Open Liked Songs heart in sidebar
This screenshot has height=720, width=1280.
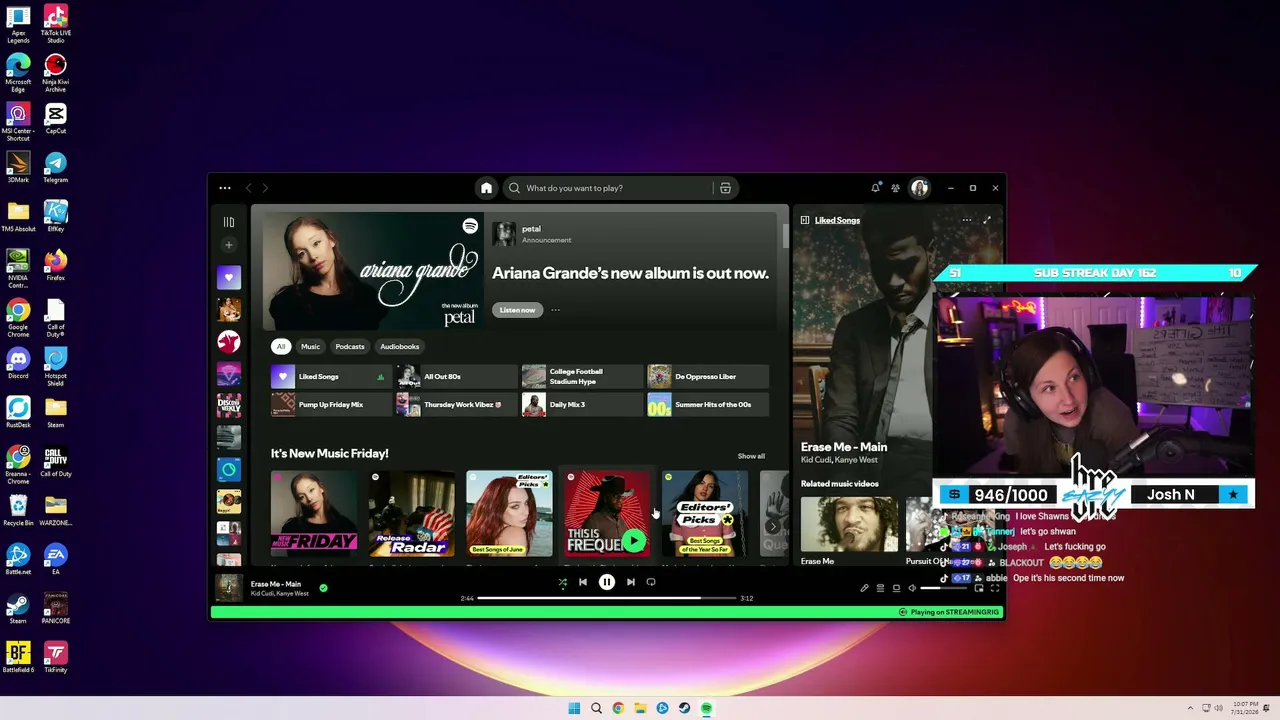229,277
